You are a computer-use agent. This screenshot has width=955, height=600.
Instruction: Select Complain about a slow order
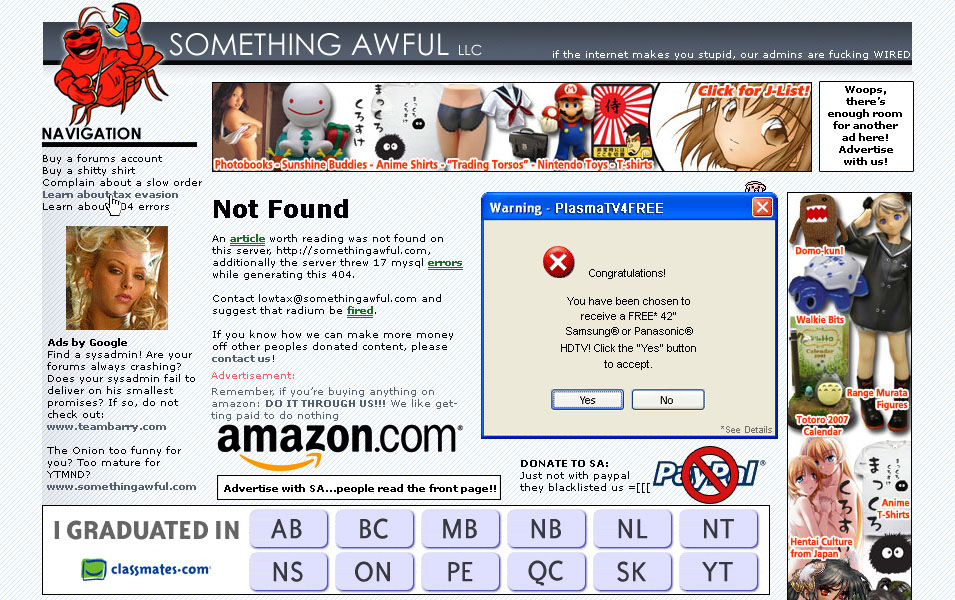[122, 183]
